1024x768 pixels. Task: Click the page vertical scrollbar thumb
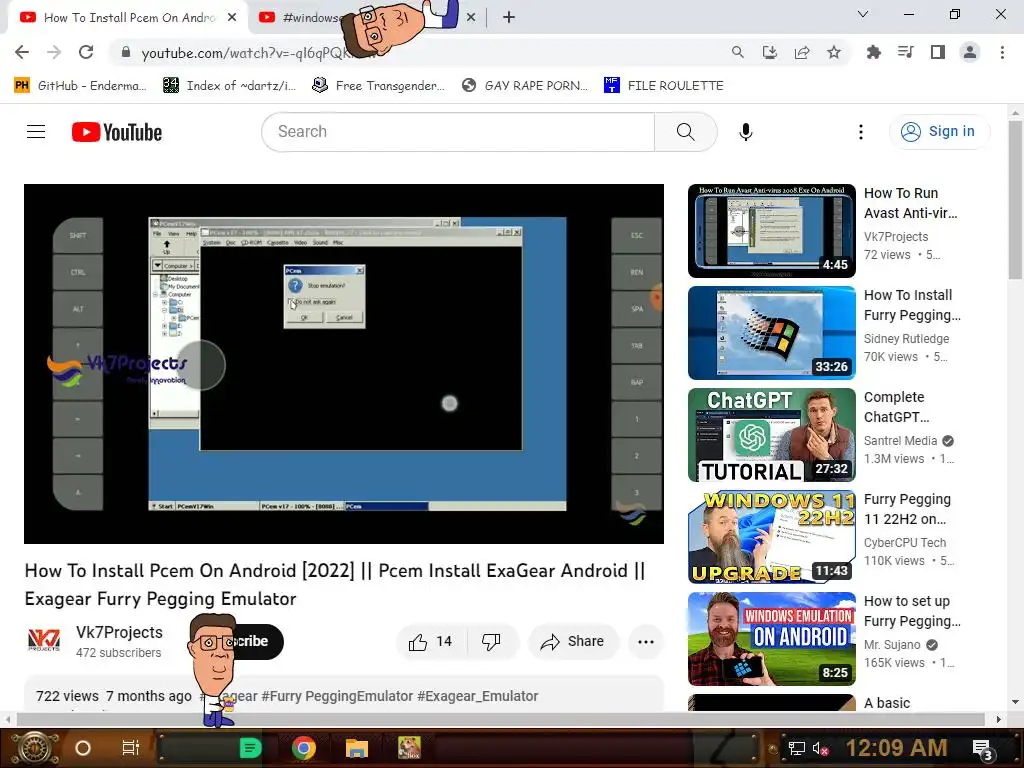(x=1015, y=199)
